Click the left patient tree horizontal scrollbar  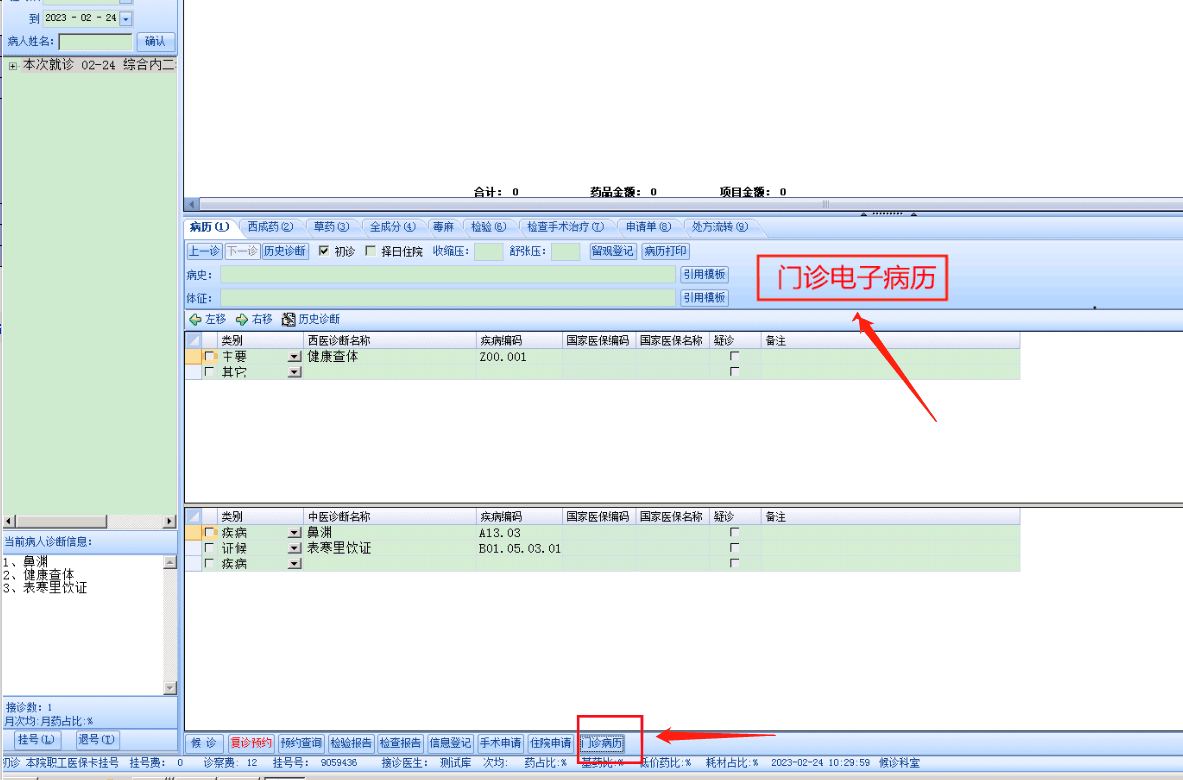[x=89, y=521]
